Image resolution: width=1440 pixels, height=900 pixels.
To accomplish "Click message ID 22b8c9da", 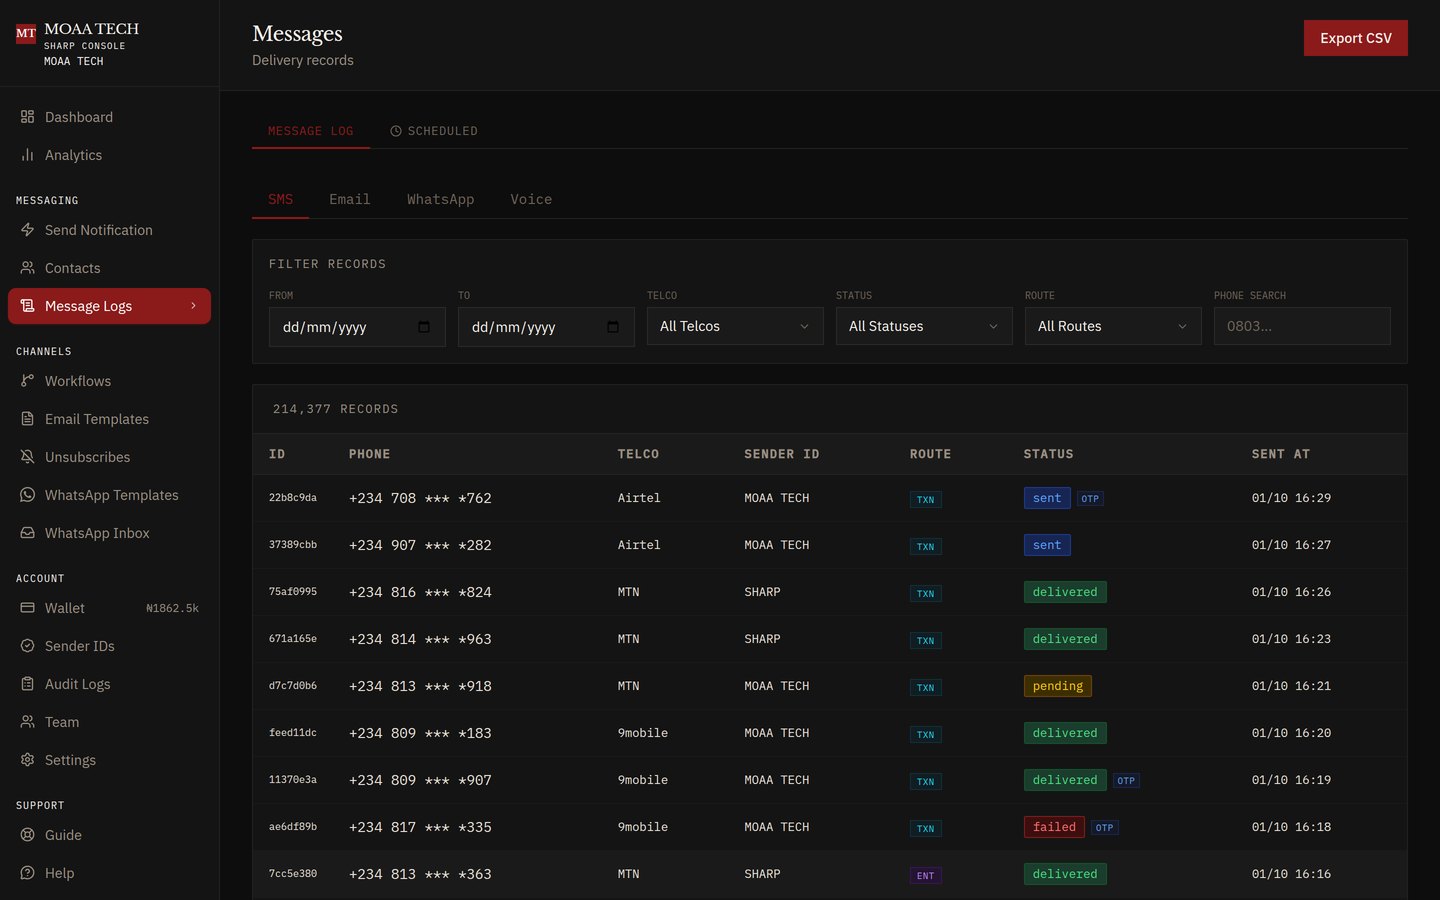I will pyautogui.click(x=293, y=498).
